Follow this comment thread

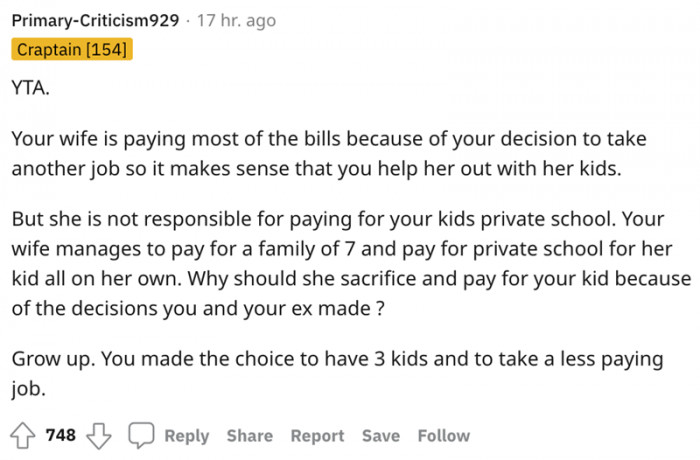click(x=443, y=435)
